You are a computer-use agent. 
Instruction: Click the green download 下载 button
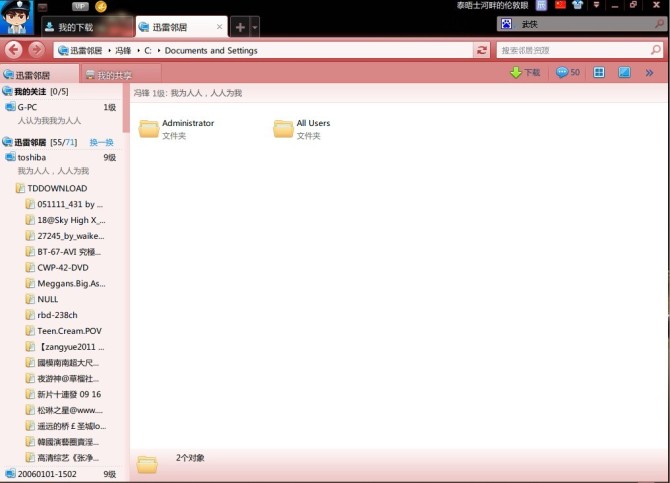point(525,72)
